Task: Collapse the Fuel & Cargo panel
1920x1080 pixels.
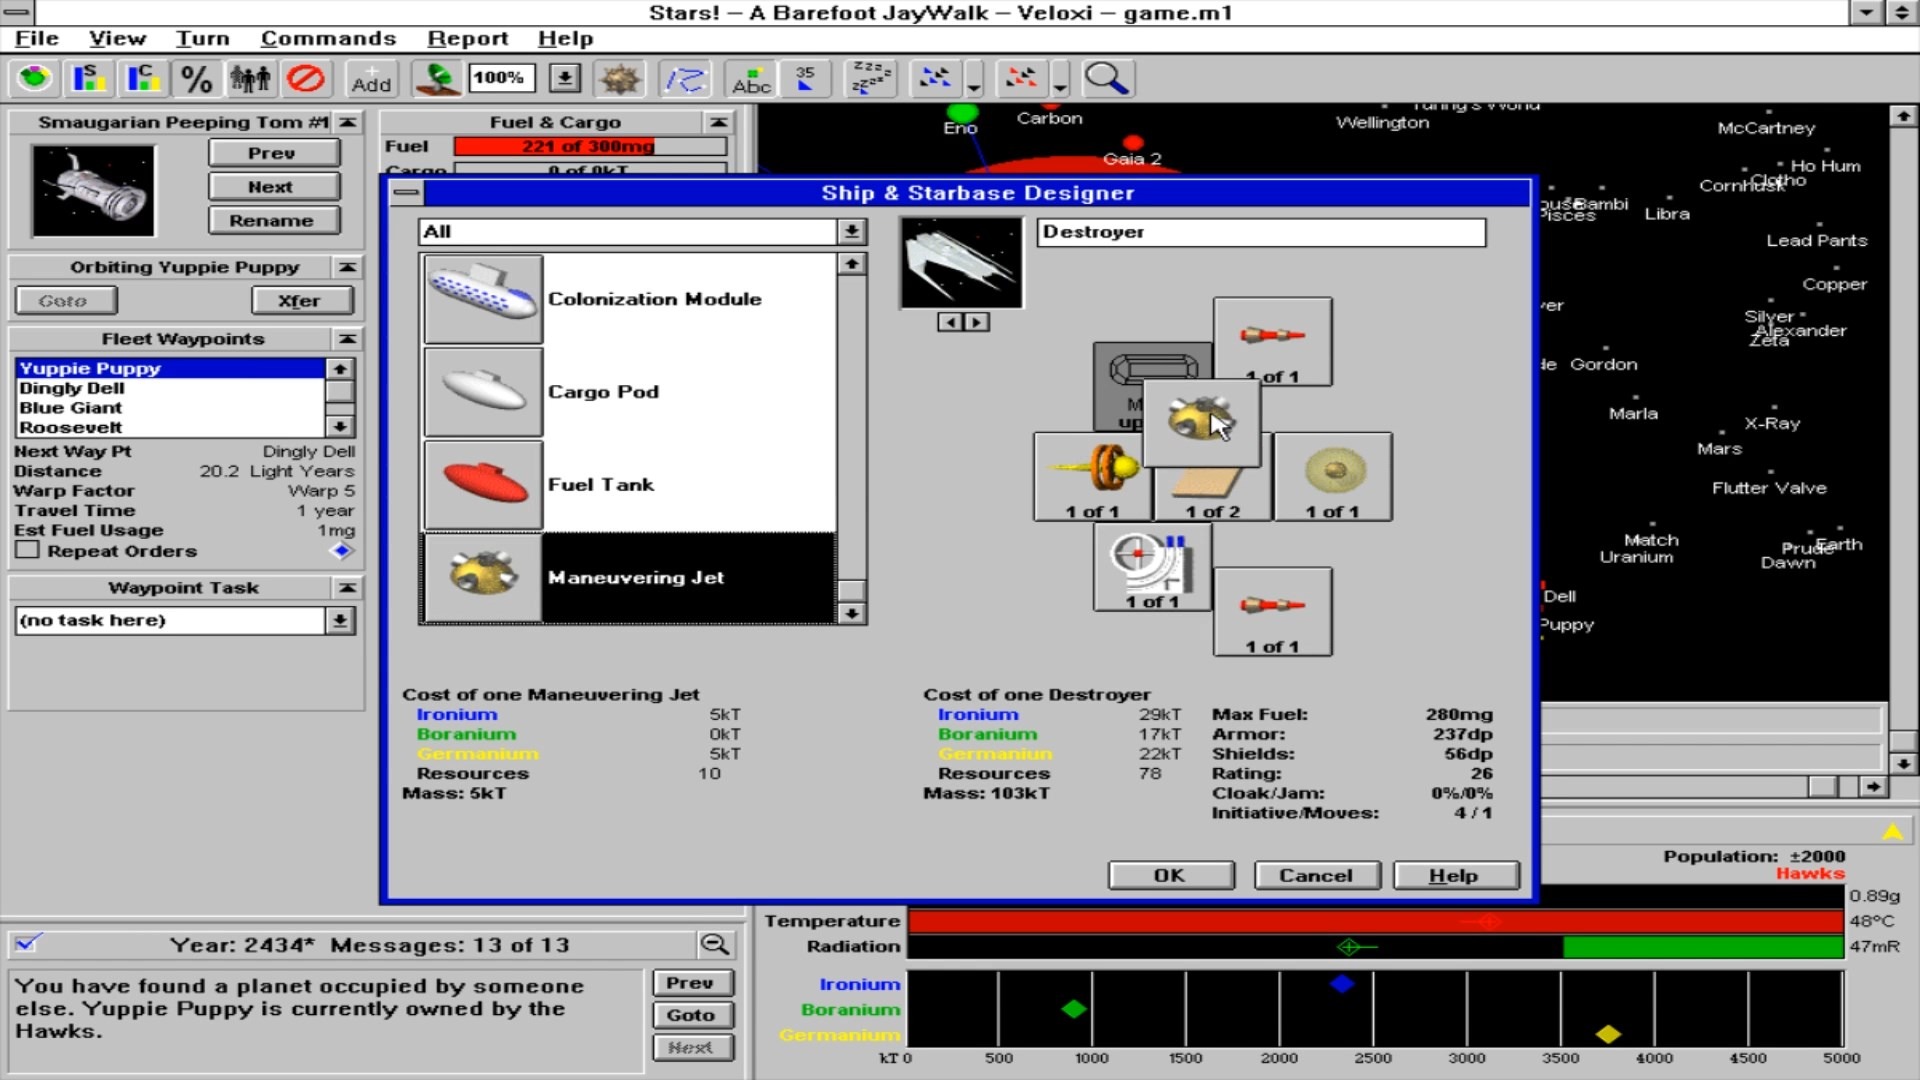Action: coord(718,122)
